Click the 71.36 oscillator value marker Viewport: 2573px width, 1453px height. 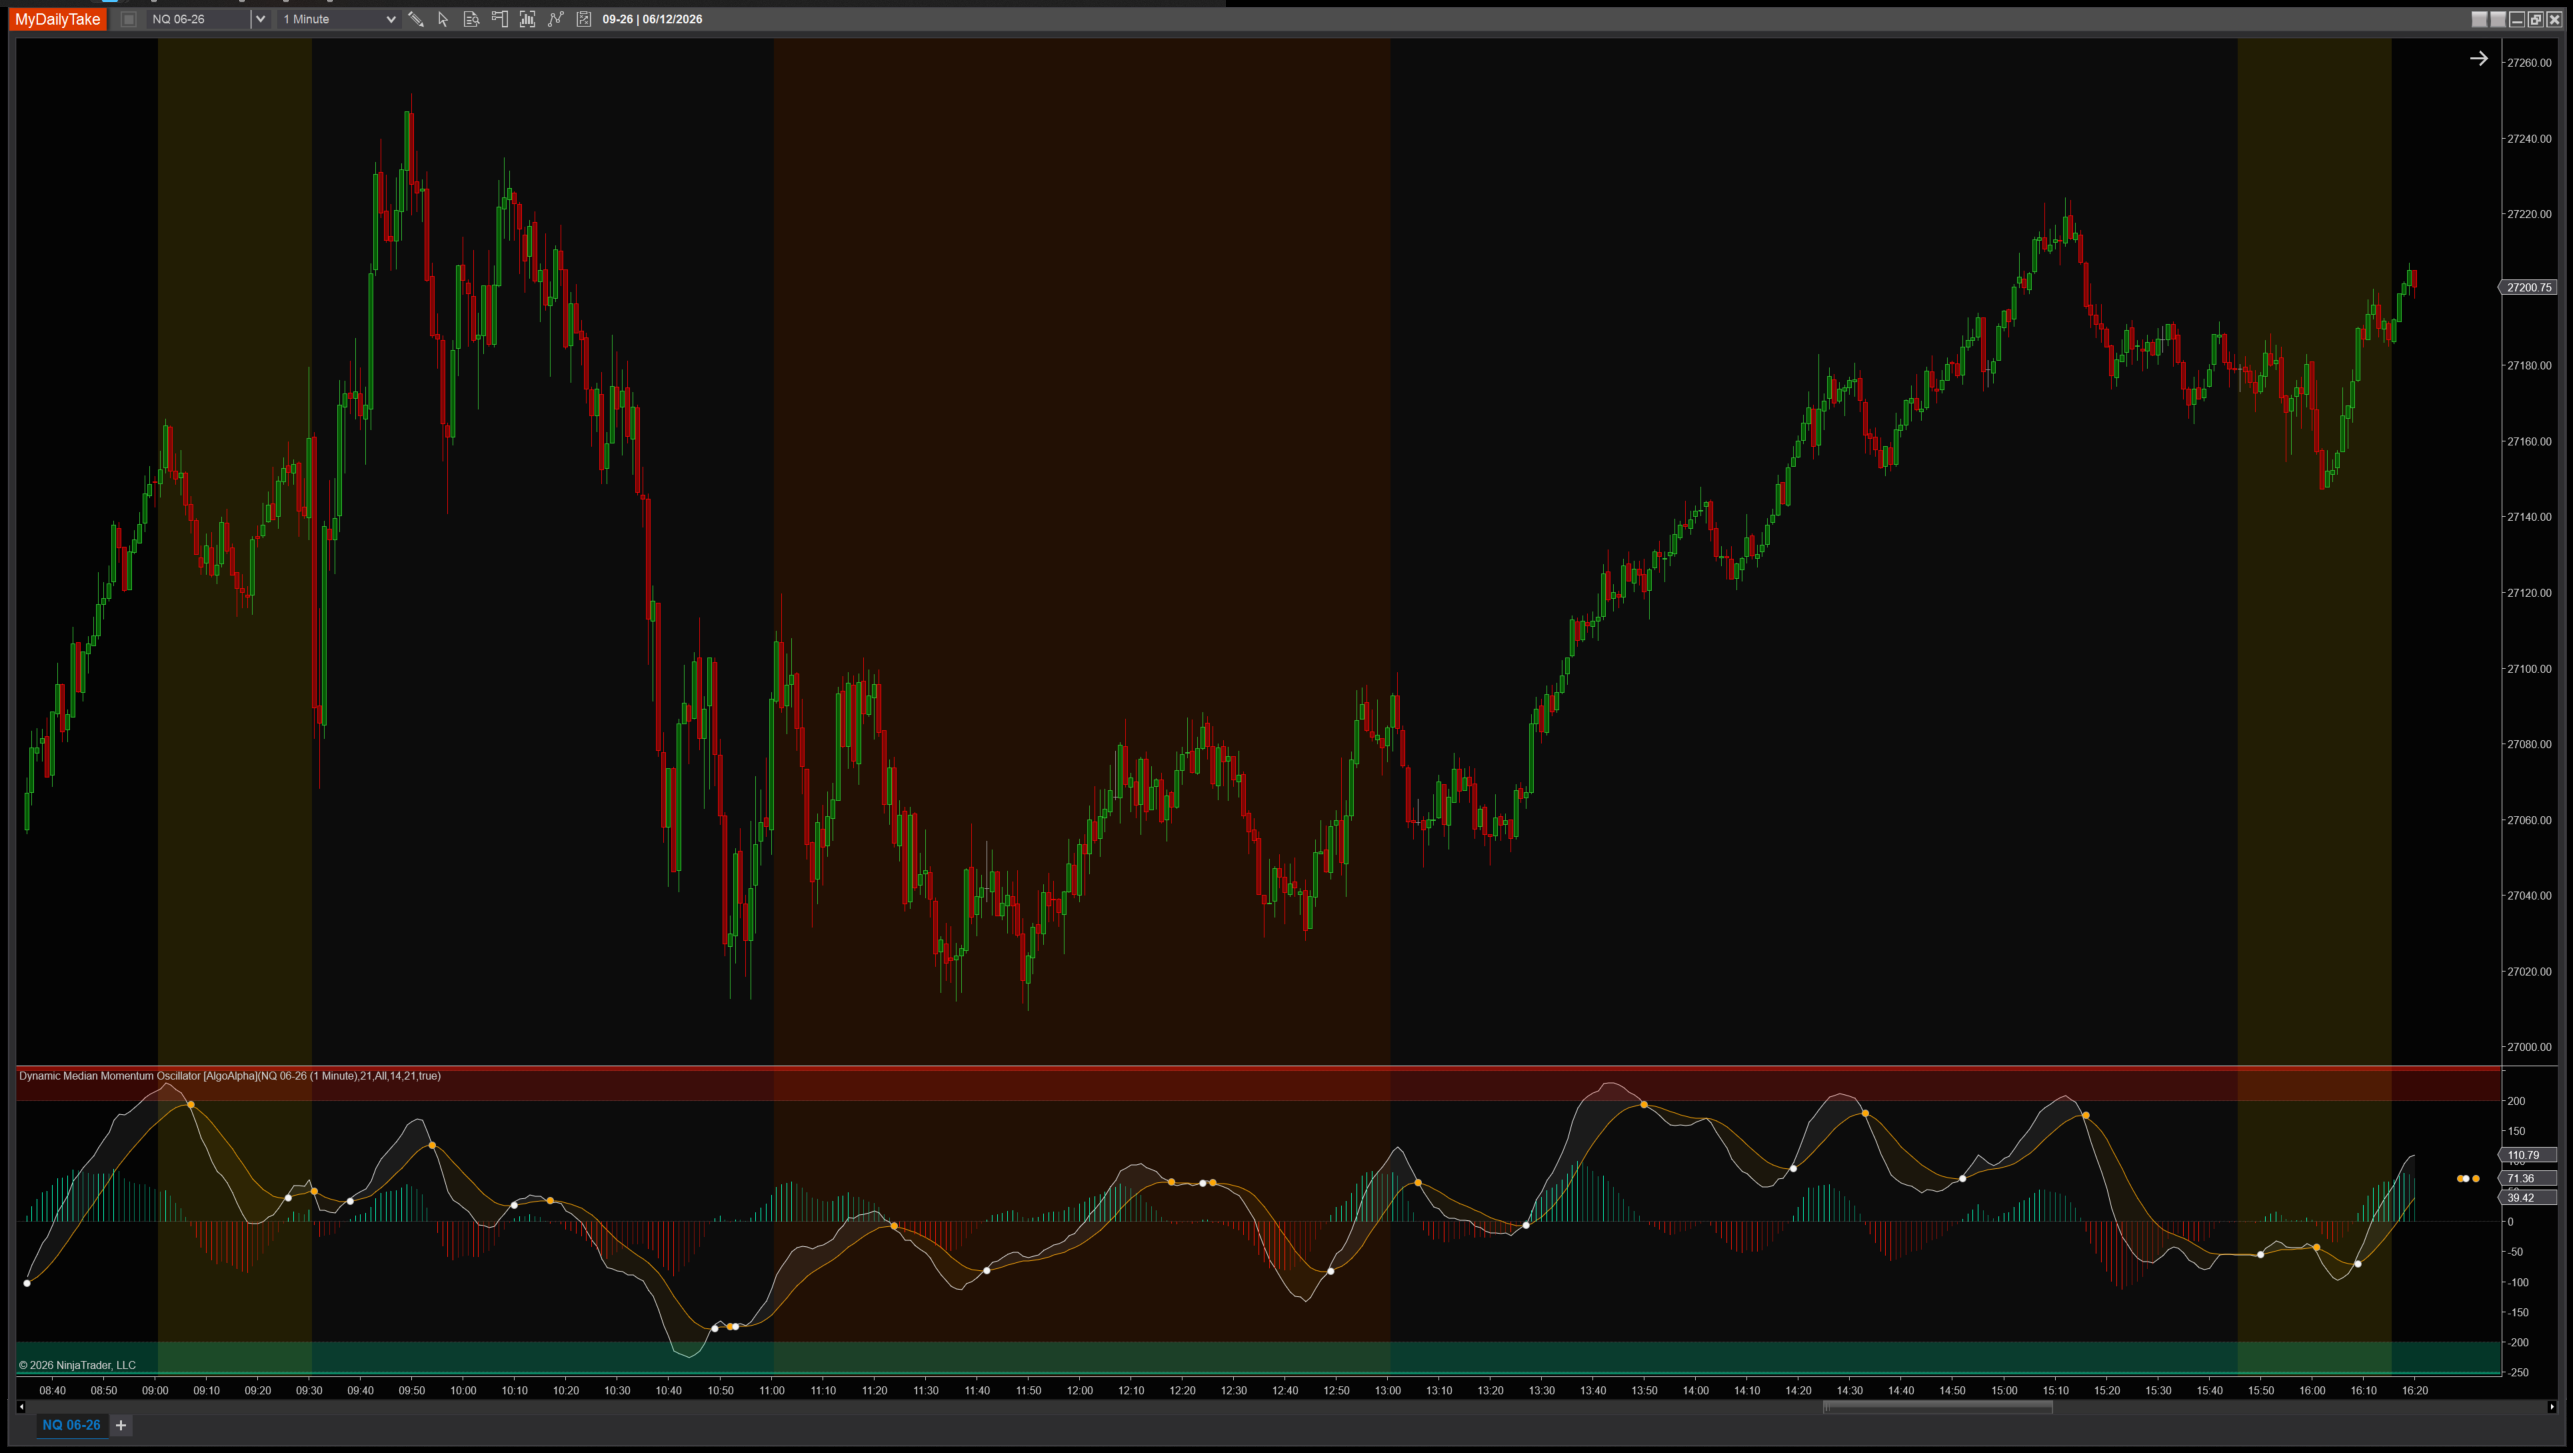2528,1179
